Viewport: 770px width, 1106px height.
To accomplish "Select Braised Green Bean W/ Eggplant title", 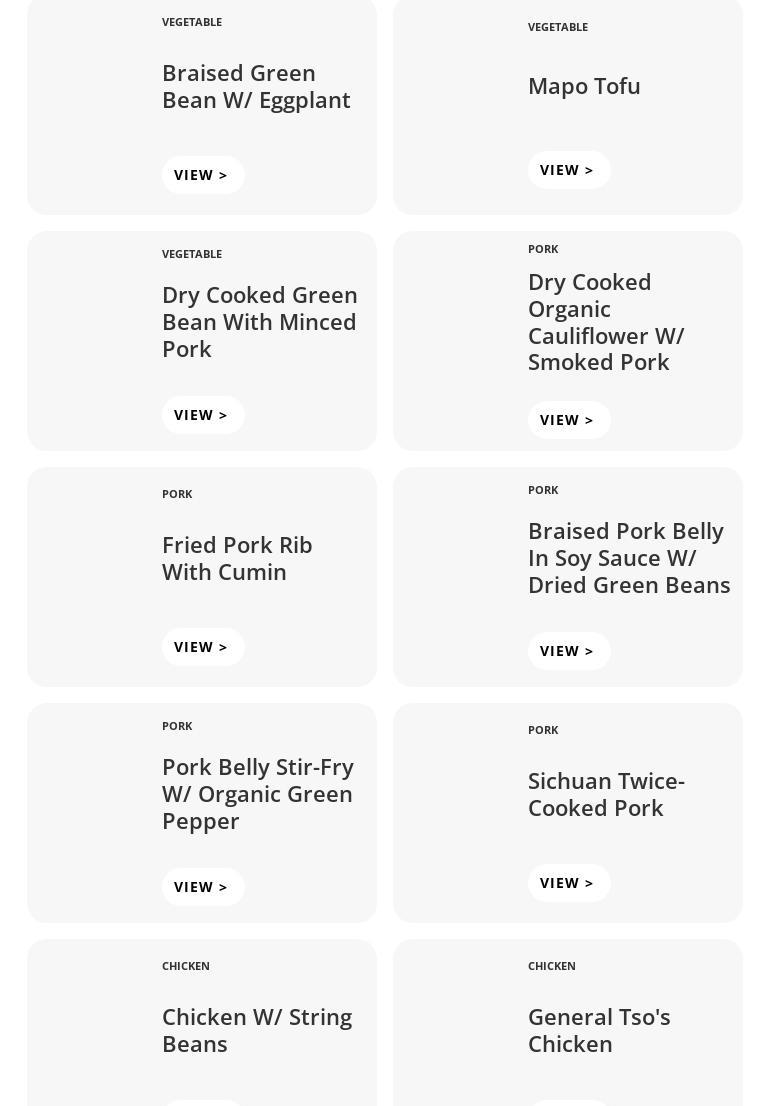I will [256, 86].
